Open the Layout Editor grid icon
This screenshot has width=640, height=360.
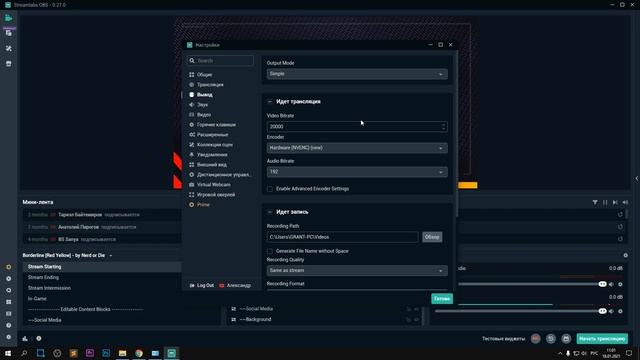pyautogui.click(x=9, y=302)
